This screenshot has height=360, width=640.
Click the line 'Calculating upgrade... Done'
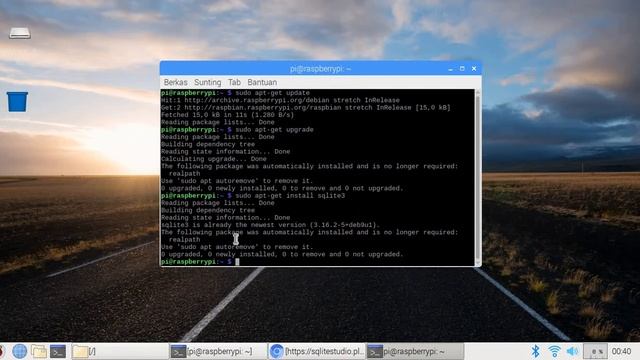[214, 159]
